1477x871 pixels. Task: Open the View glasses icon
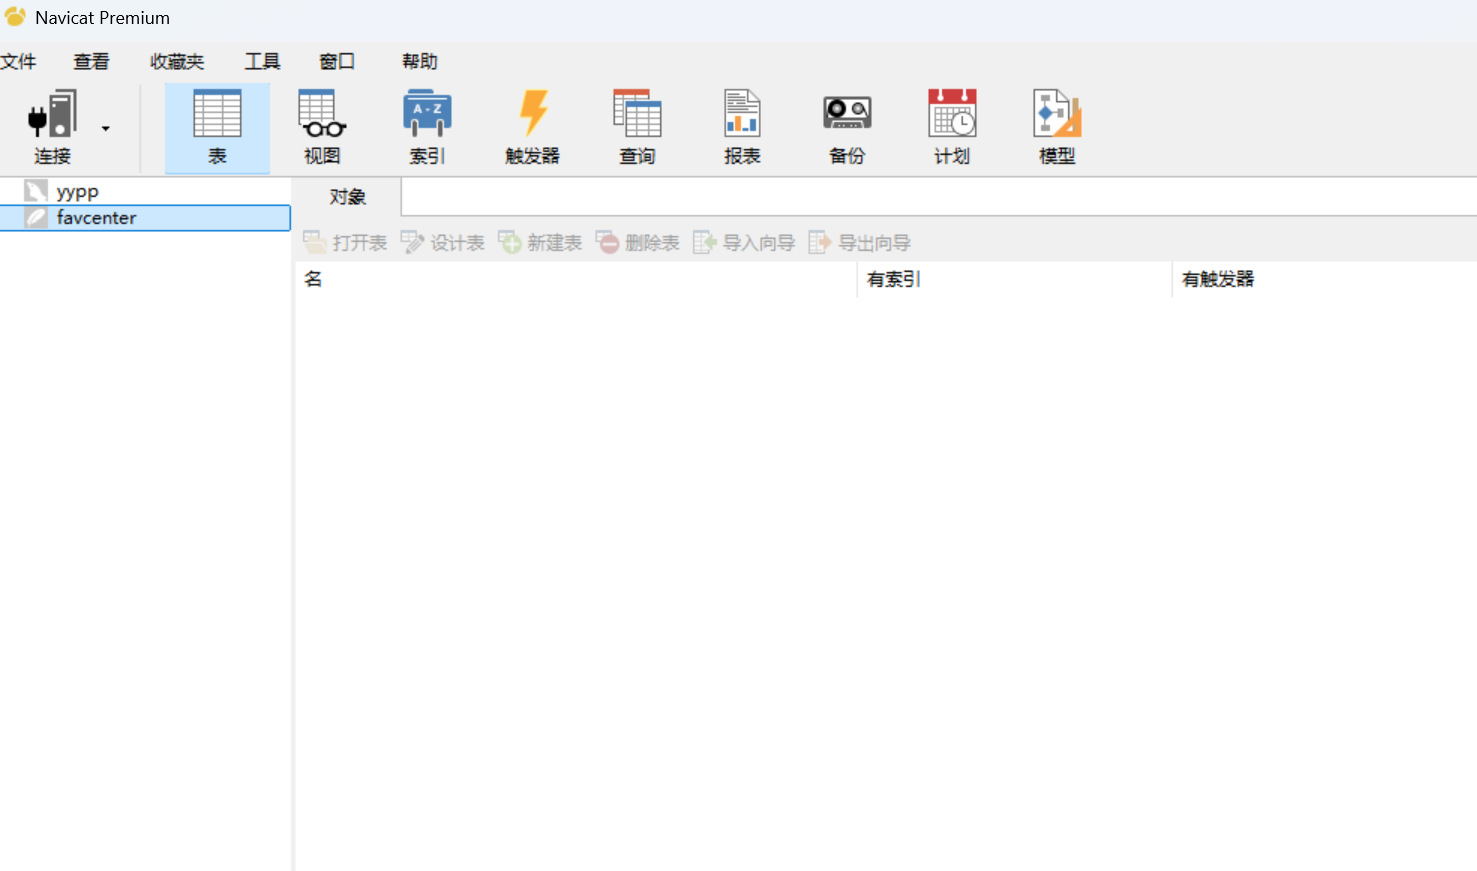pyautogui.click(x=322, y=115)
